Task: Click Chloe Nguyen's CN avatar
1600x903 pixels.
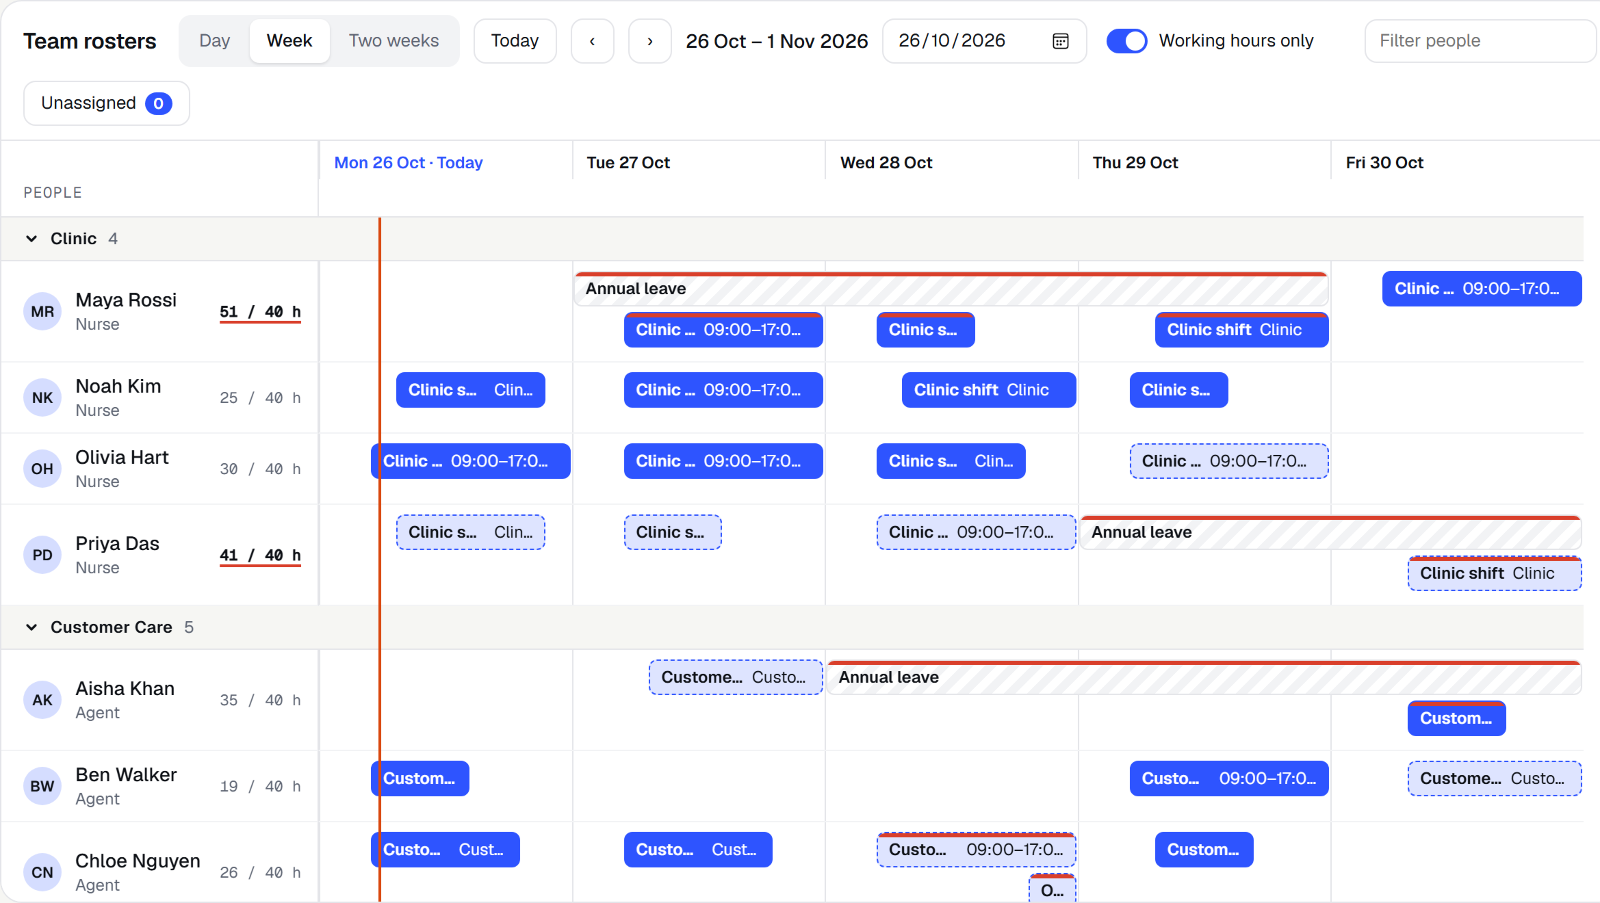Action: (x=42, y=872)
